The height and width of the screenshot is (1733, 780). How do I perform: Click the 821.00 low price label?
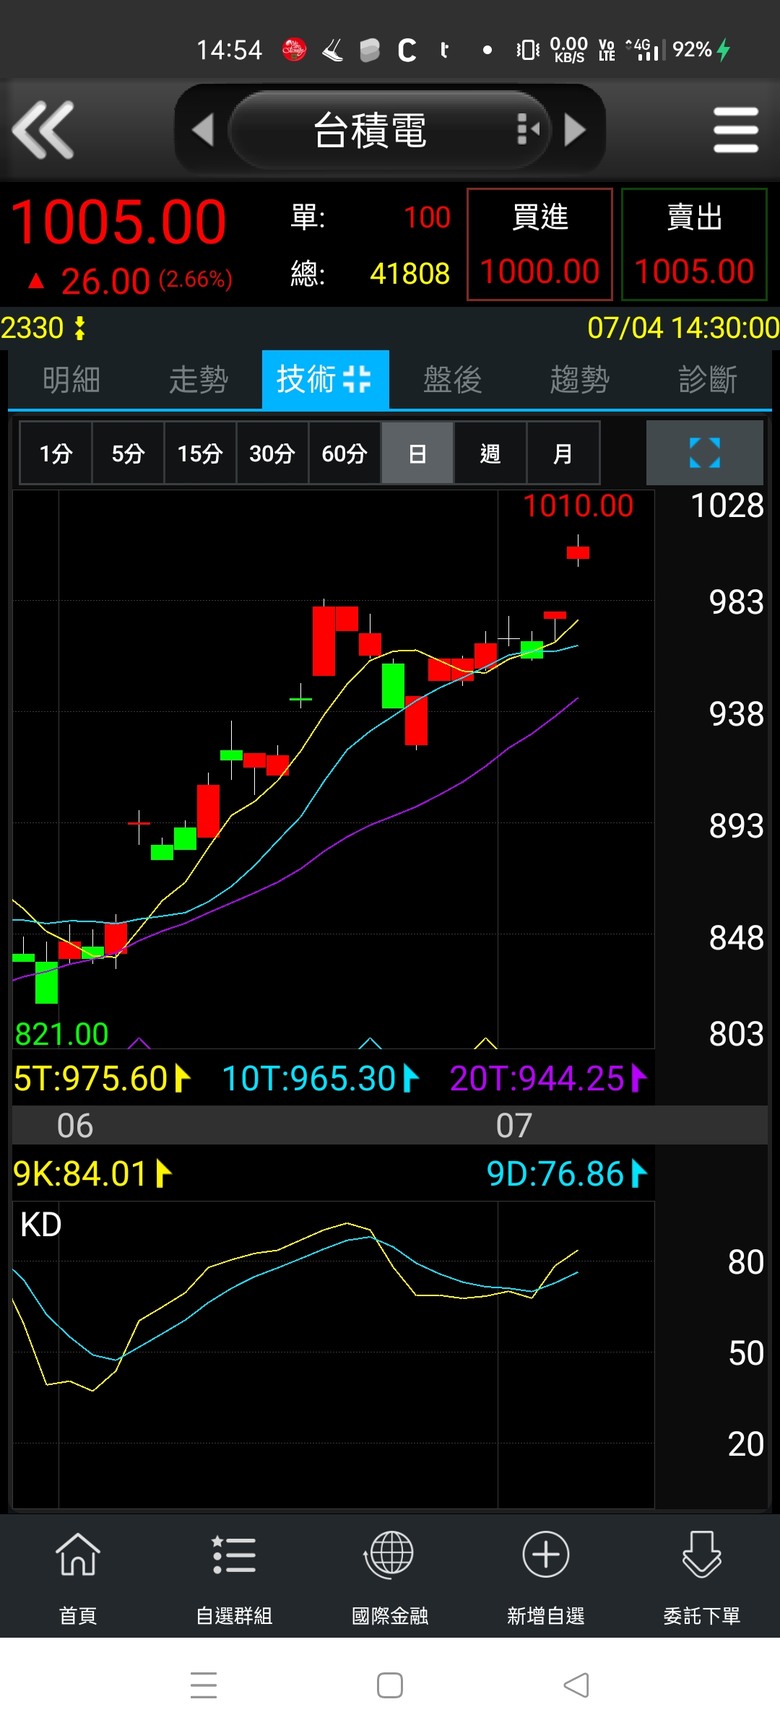(x=61, y=1033)
